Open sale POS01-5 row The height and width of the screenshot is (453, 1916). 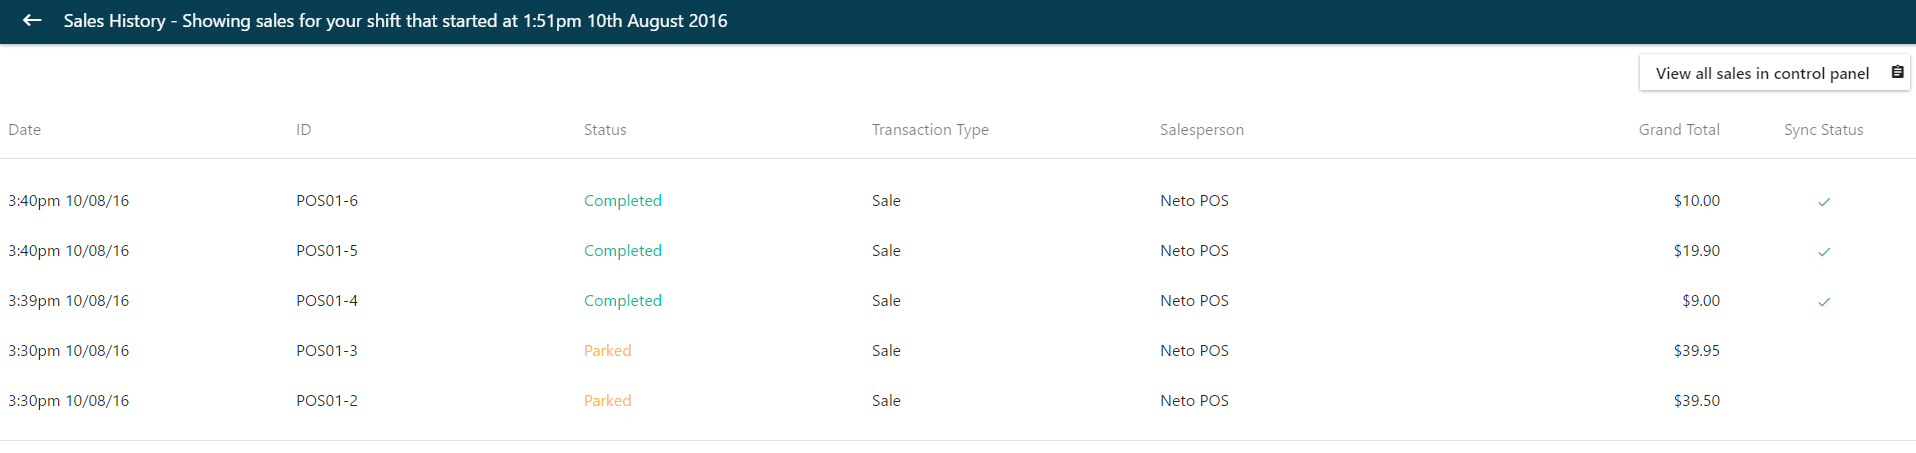pos(958,251)
